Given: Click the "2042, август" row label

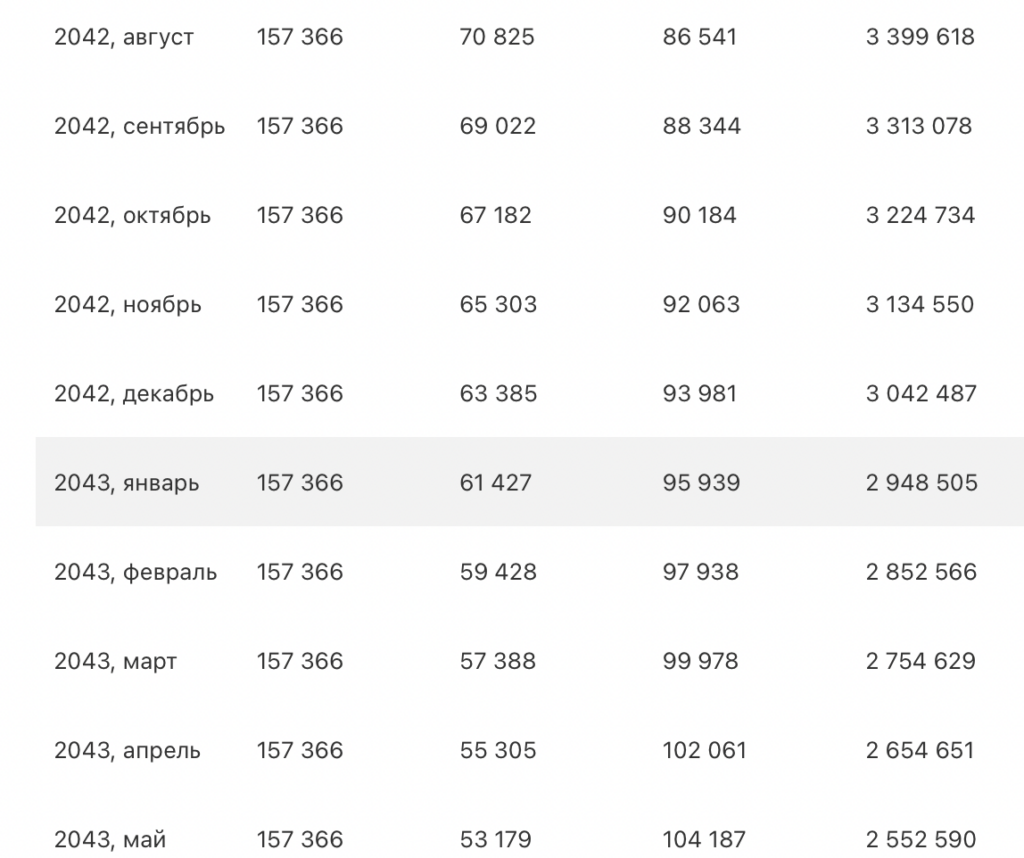Looking at the screenshot, I should (124, 38).
